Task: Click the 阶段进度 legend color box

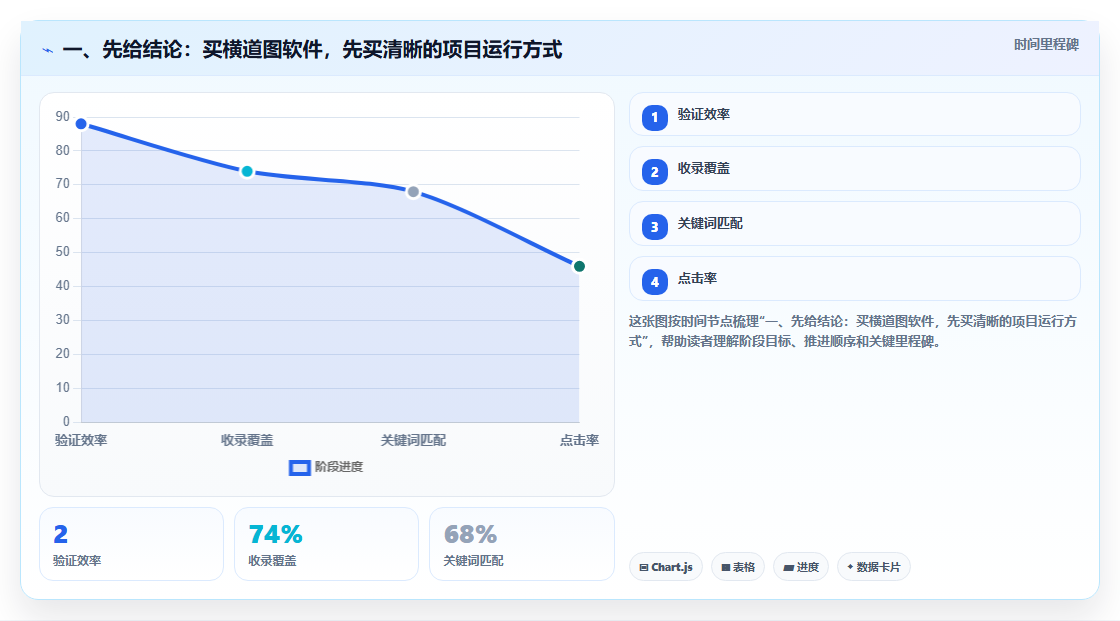Action: pyautogui.click(x=299, y=468)
